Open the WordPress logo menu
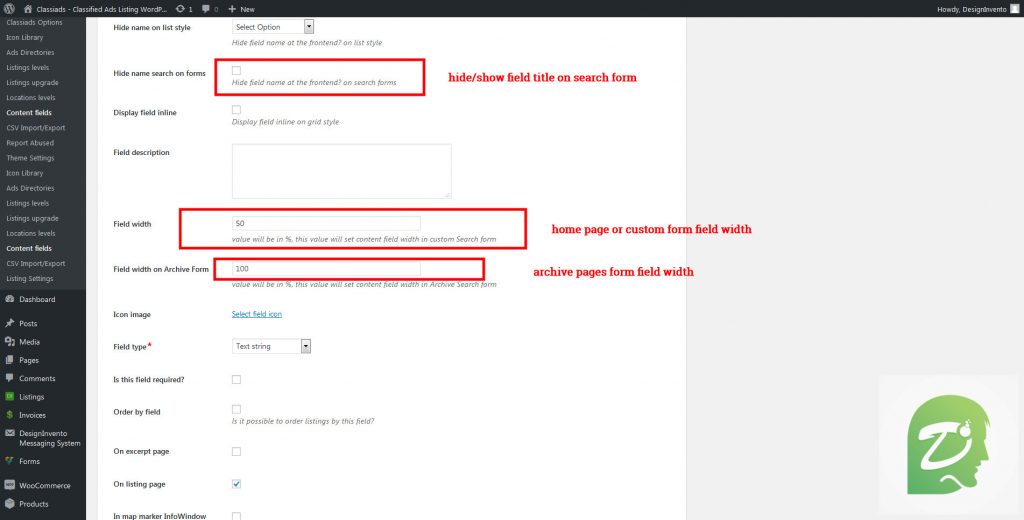 [9, 9]
